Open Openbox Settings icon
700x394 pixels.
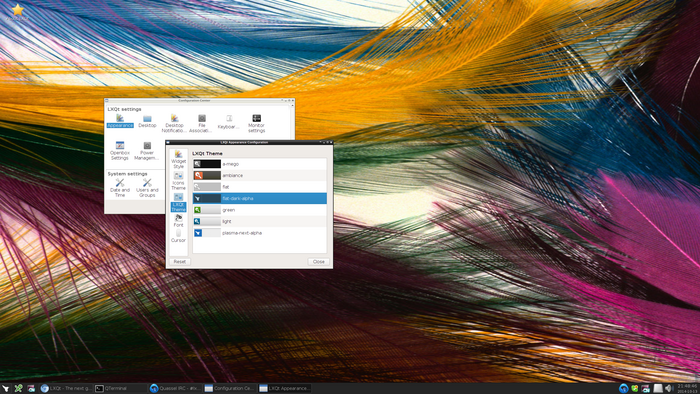pos(120,151)
